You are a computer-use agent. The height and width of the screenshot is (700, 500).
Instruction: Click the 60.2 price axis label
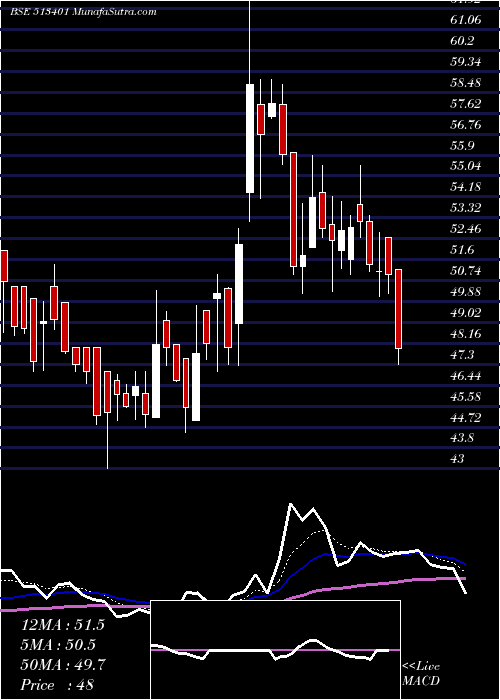462,41
